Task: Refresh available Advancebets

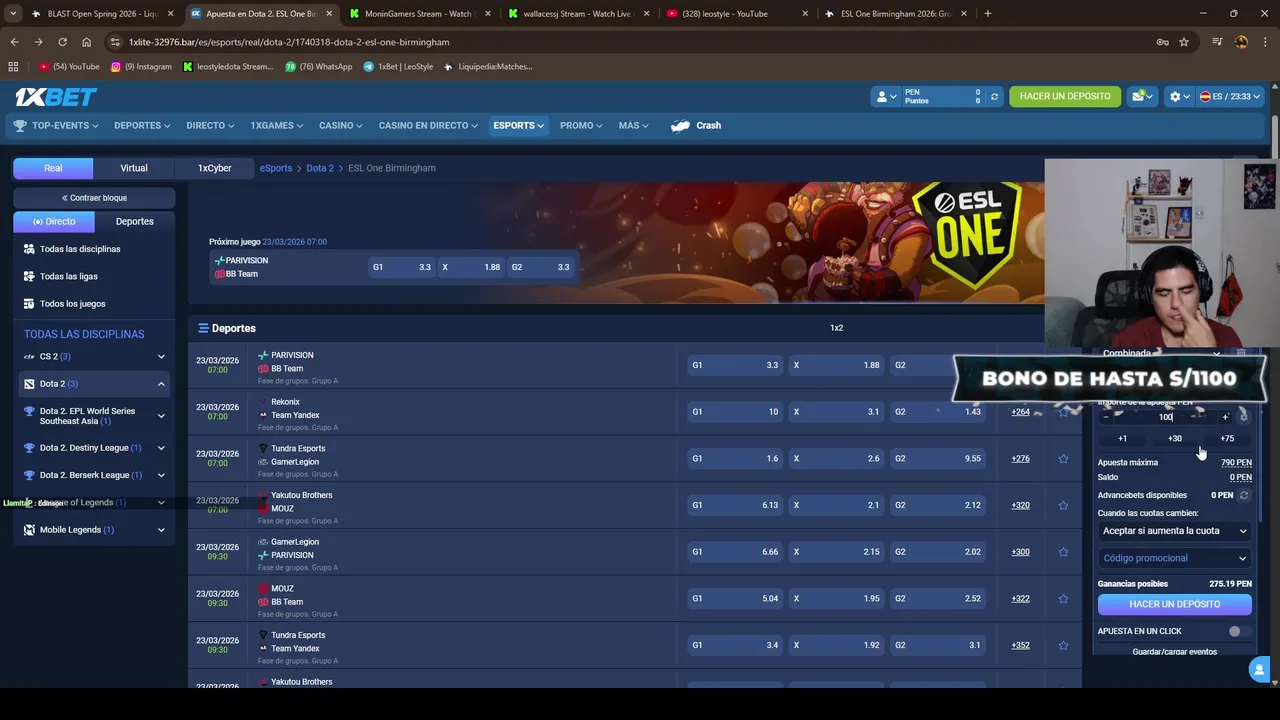Action: [x=1244, y=495]
